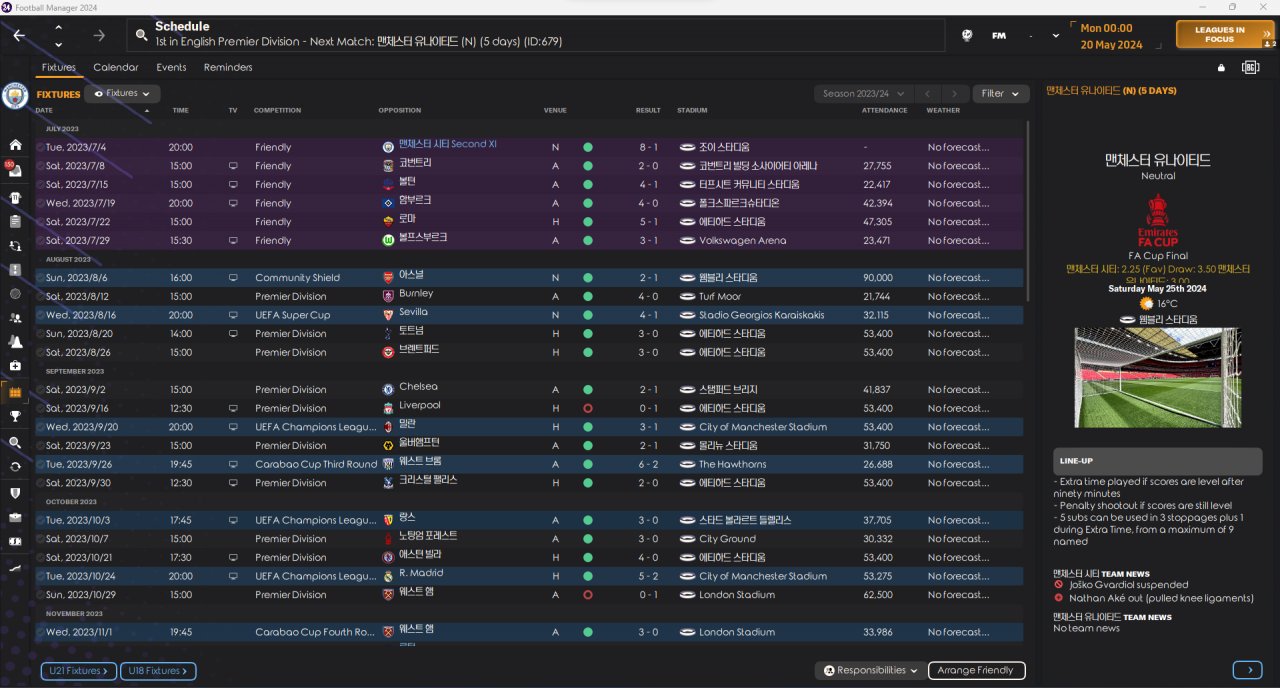Switch to the Reminders tab

228,67
